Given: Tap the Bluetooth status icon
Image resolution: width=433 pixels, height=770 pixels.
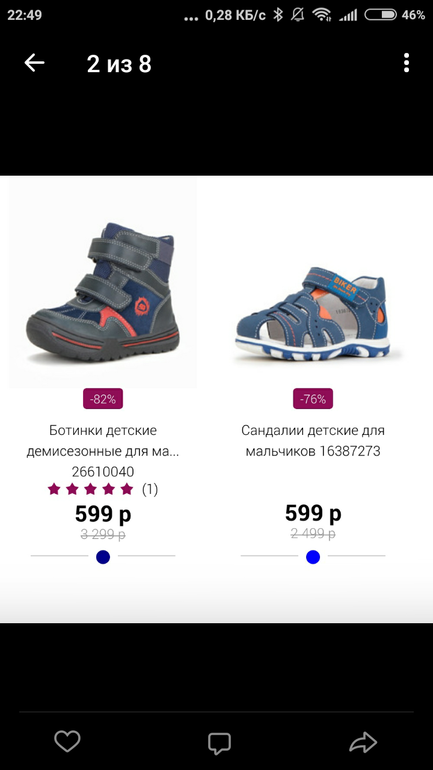Looking at the screenshot, I should point(278,15).
